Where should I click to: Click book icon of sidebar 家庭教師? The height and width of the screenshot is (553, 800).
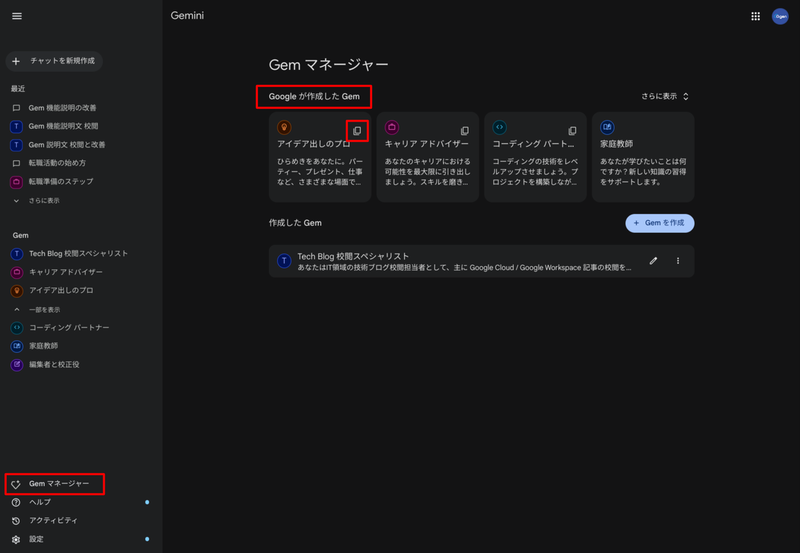click(x=17, y=346)
